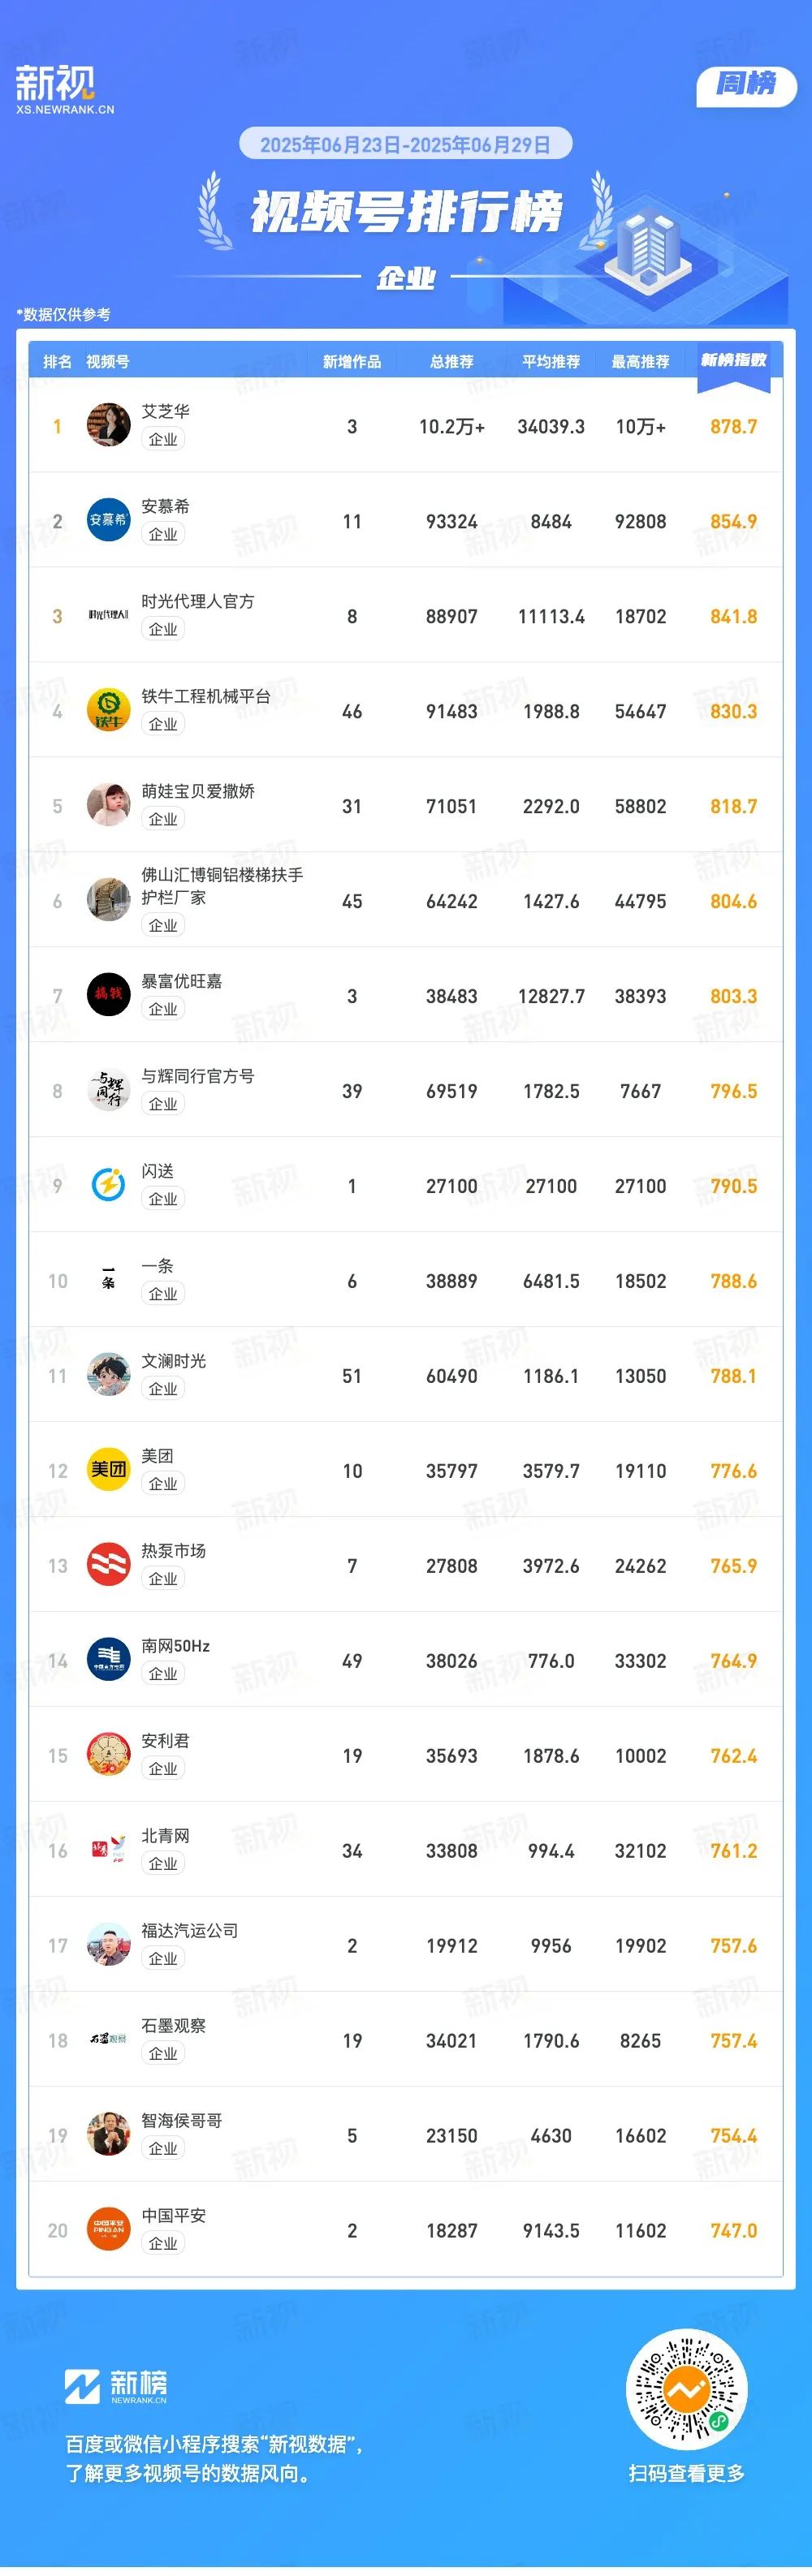Click the 新榜指数 column header
Screen dimensions: 812x2576
point(733,360)
